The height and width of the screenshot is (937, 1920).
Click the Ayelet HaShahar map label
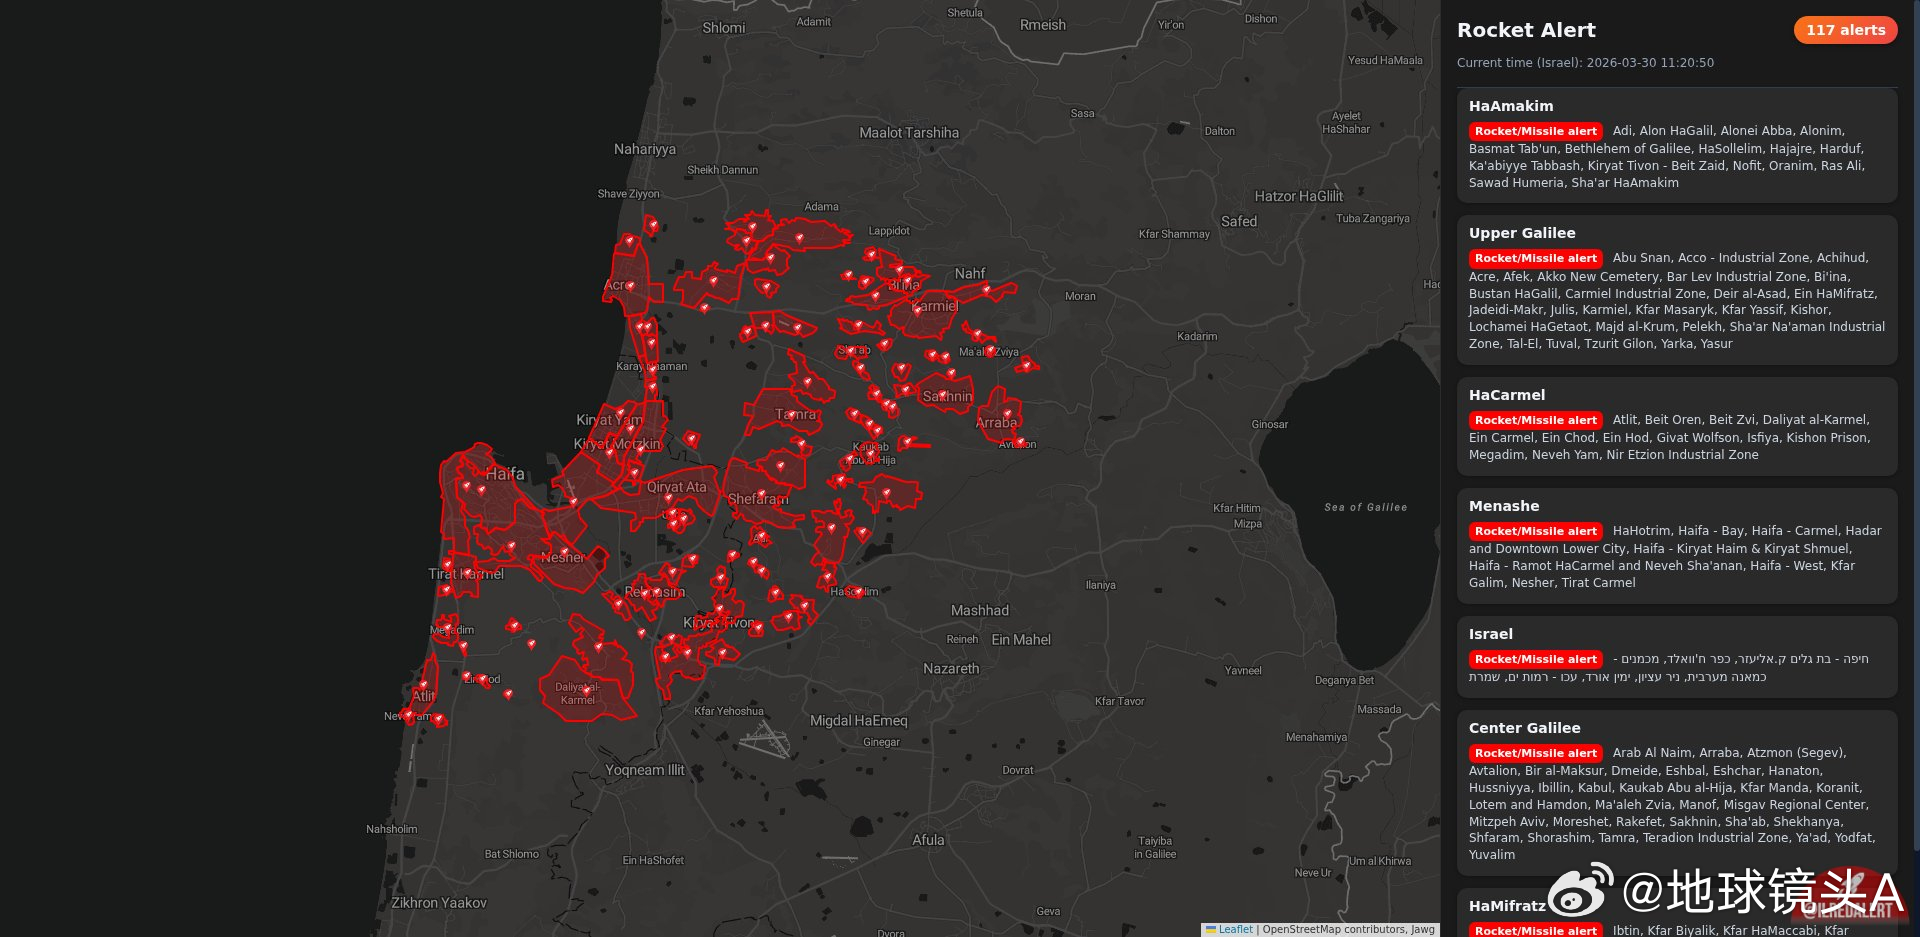[x=1346, y=122]
